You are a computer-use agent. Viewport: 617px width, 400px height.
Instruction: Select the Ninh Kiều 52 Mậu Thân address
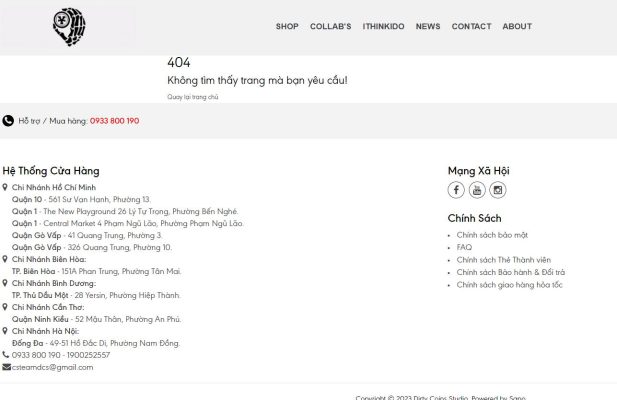96,319
